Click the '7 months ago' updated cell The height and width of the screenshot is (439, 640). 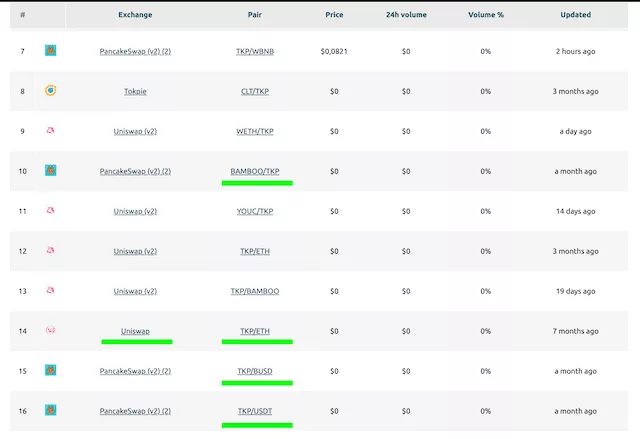pyautogui.click(x=576, y=331)
